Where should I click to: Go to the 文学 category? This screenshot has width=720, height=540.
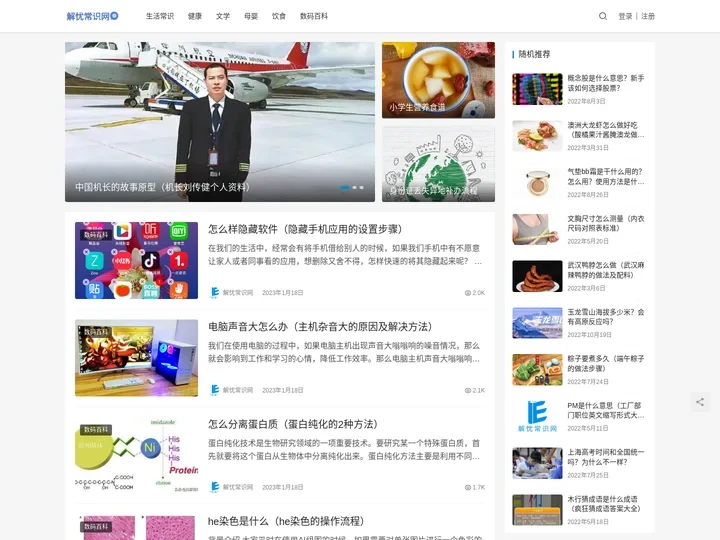[223, 16]
